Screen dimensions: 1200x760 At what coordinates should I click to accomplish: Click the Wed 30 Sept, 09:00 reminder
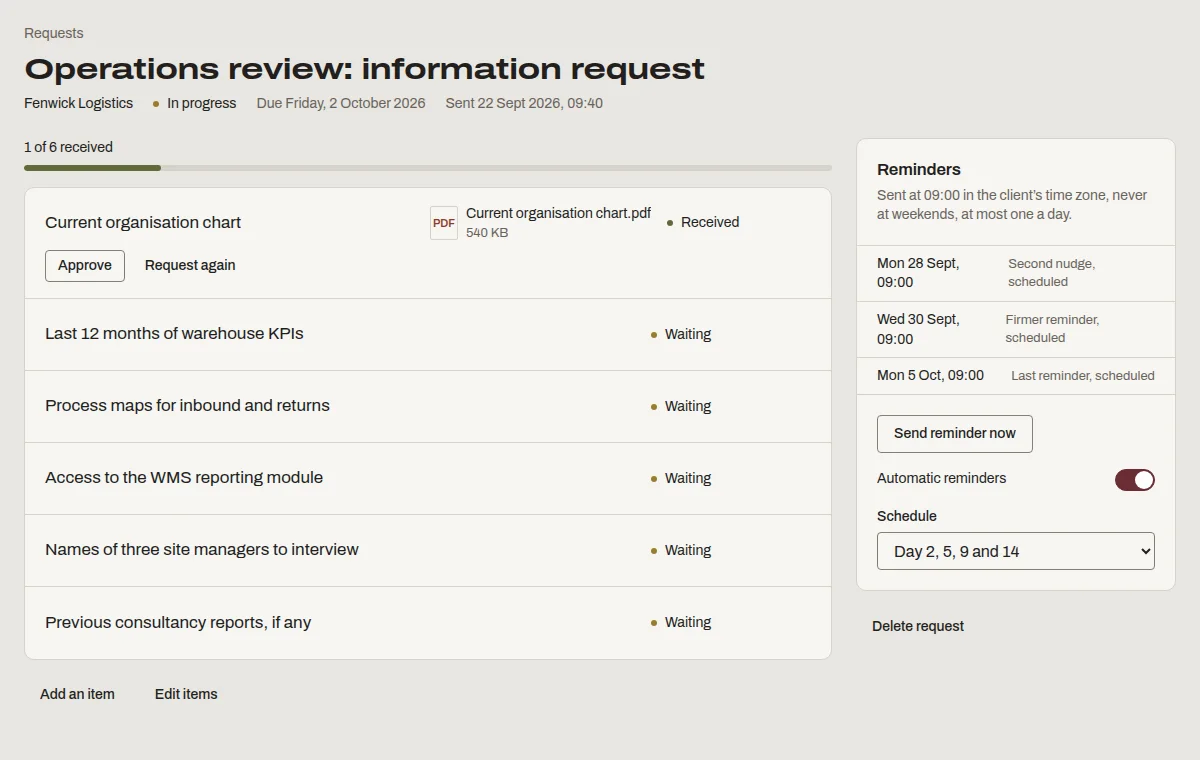[x=918, y=329]
